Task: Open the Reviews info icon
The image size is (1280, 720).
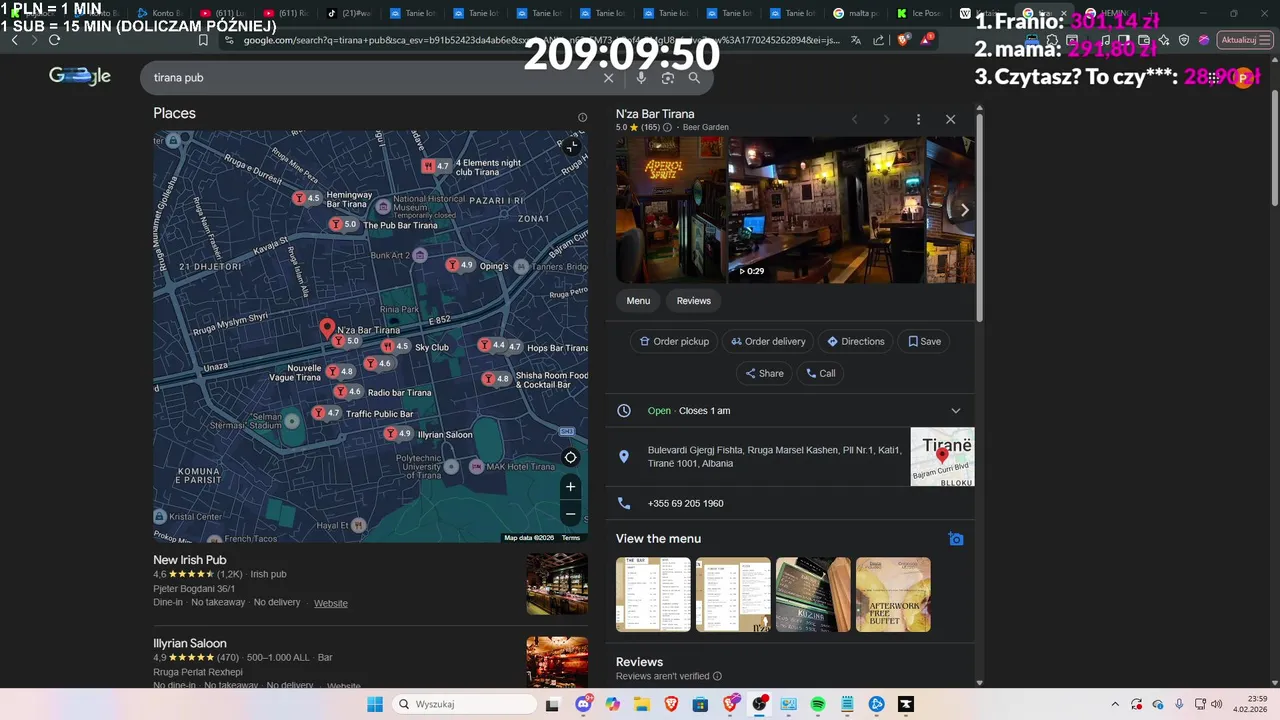Action: pyautogui.click(x=717, y=677)
